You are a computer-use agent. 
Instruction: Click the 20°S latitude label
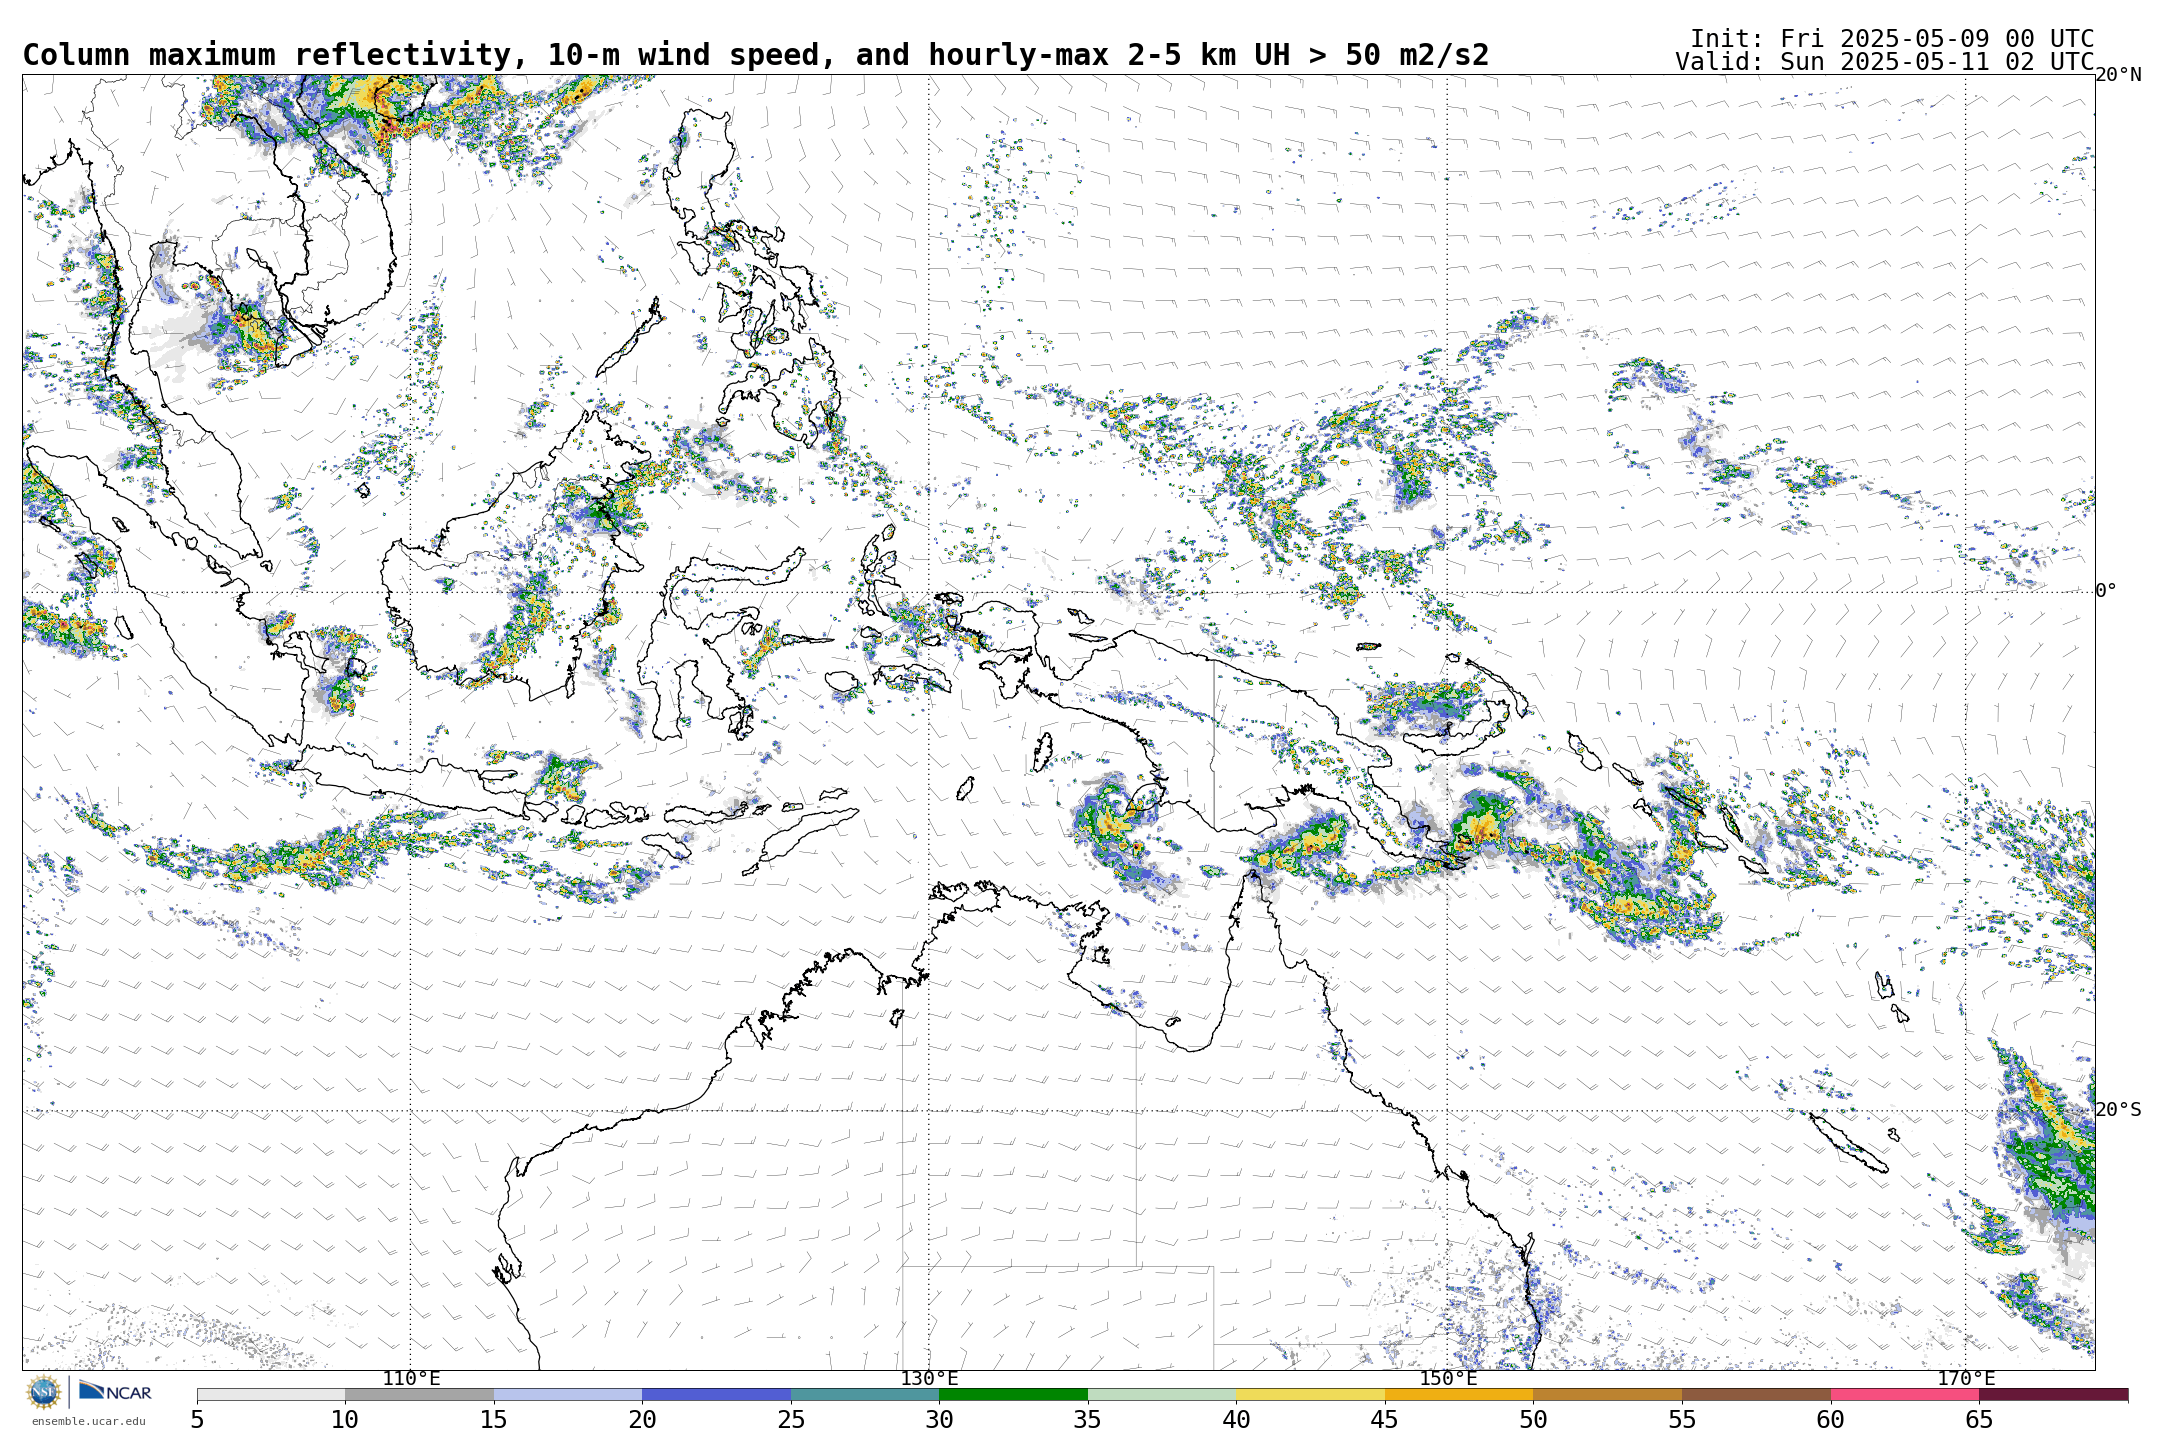pos(2119,1110)
